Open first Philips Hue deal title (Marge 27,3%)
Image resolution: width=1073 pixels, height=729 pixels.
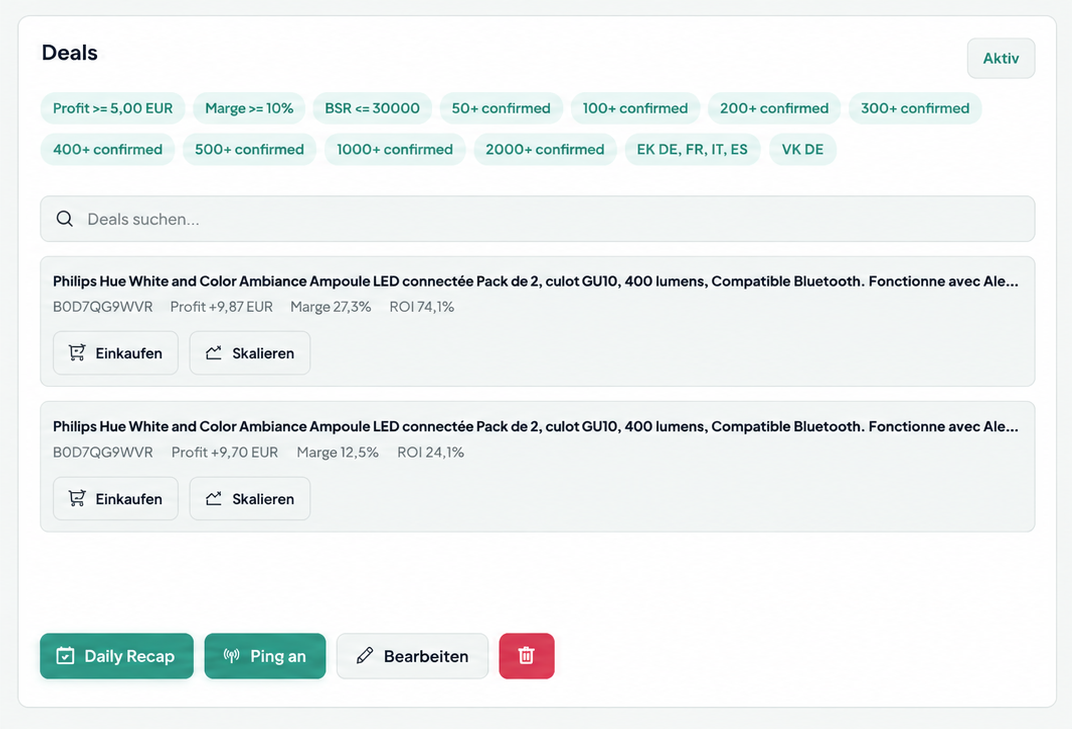[x=535, y=281]
